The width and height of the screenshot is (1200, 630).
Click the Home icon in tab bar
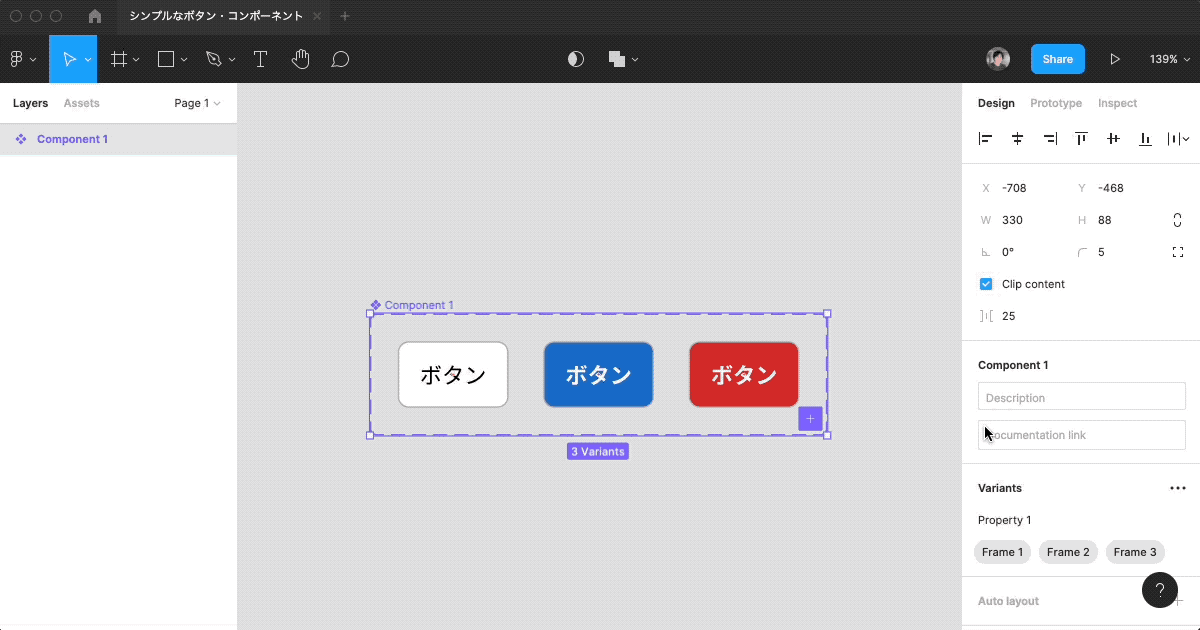coord(95,16)
